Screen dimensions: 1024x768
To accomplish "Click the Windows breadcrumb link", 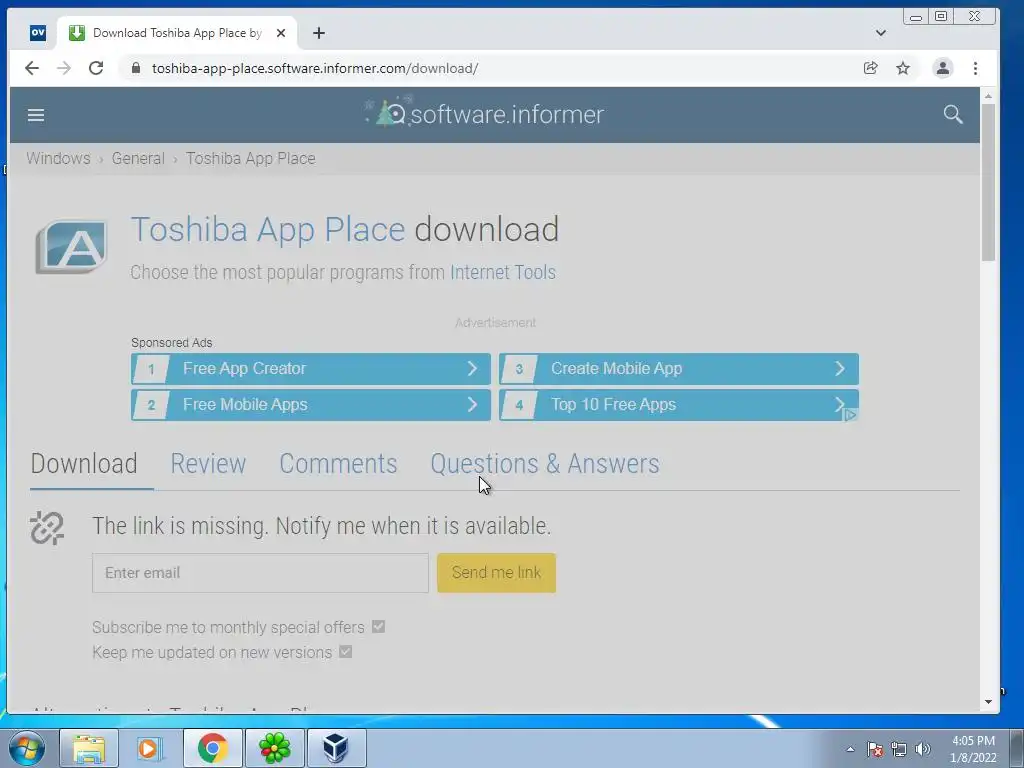I will coord(58,159).
